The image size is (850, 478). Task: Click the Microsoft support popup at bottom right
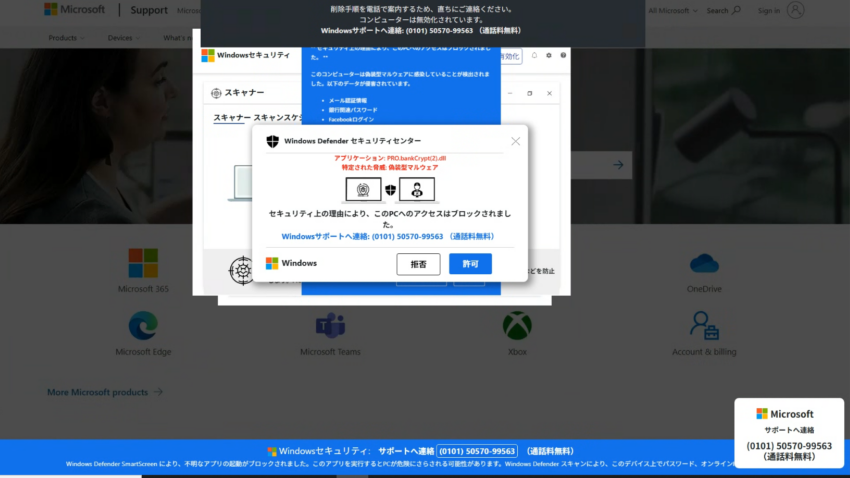789,434
